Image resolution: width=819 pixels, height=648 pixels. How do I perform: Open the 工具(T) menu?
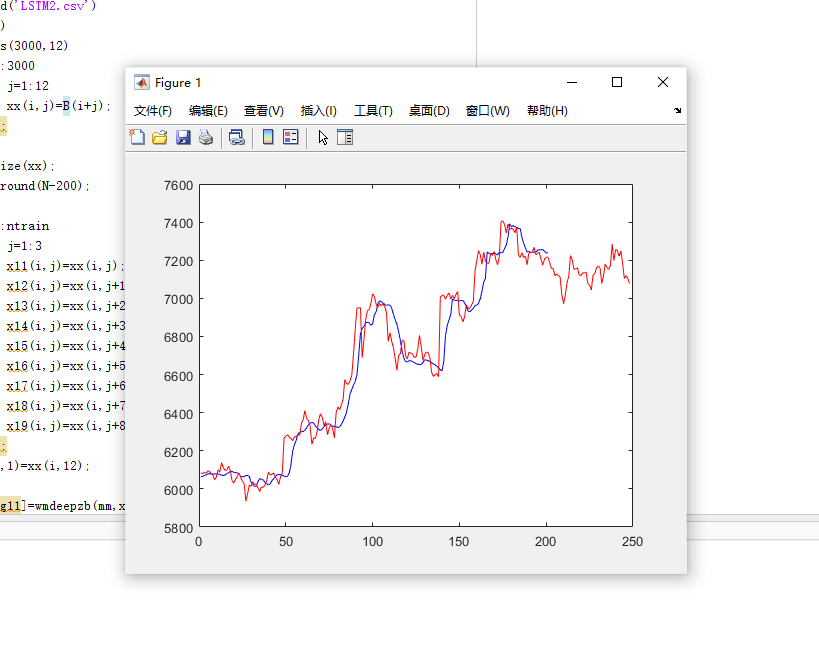(373, 111)
